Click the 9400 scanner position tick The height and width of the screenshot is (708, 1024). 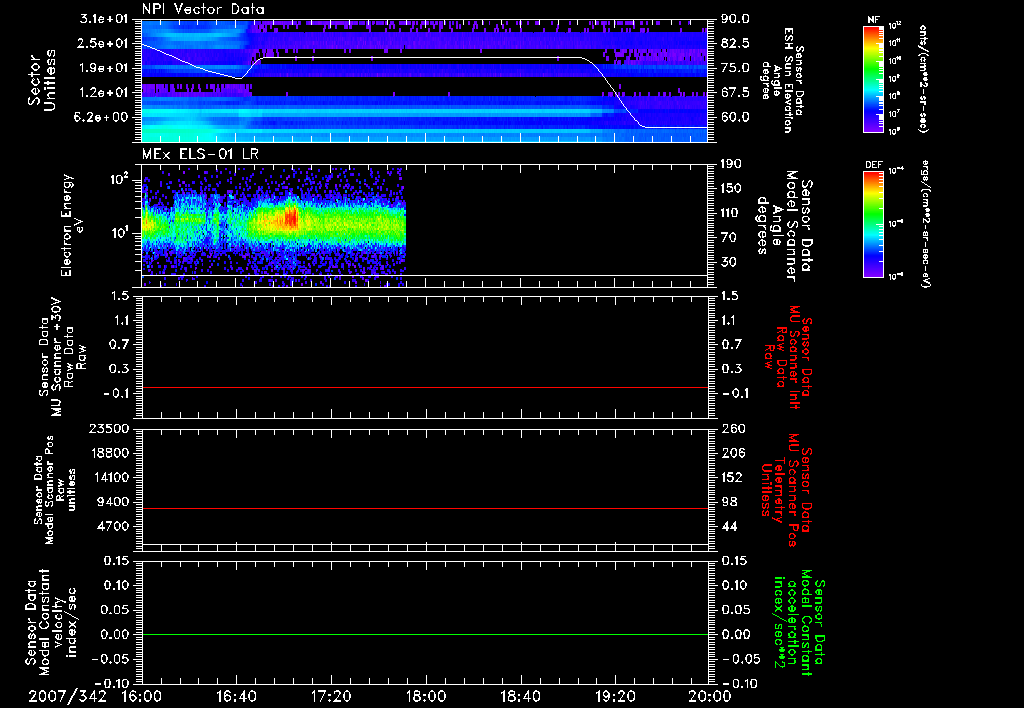114,502
